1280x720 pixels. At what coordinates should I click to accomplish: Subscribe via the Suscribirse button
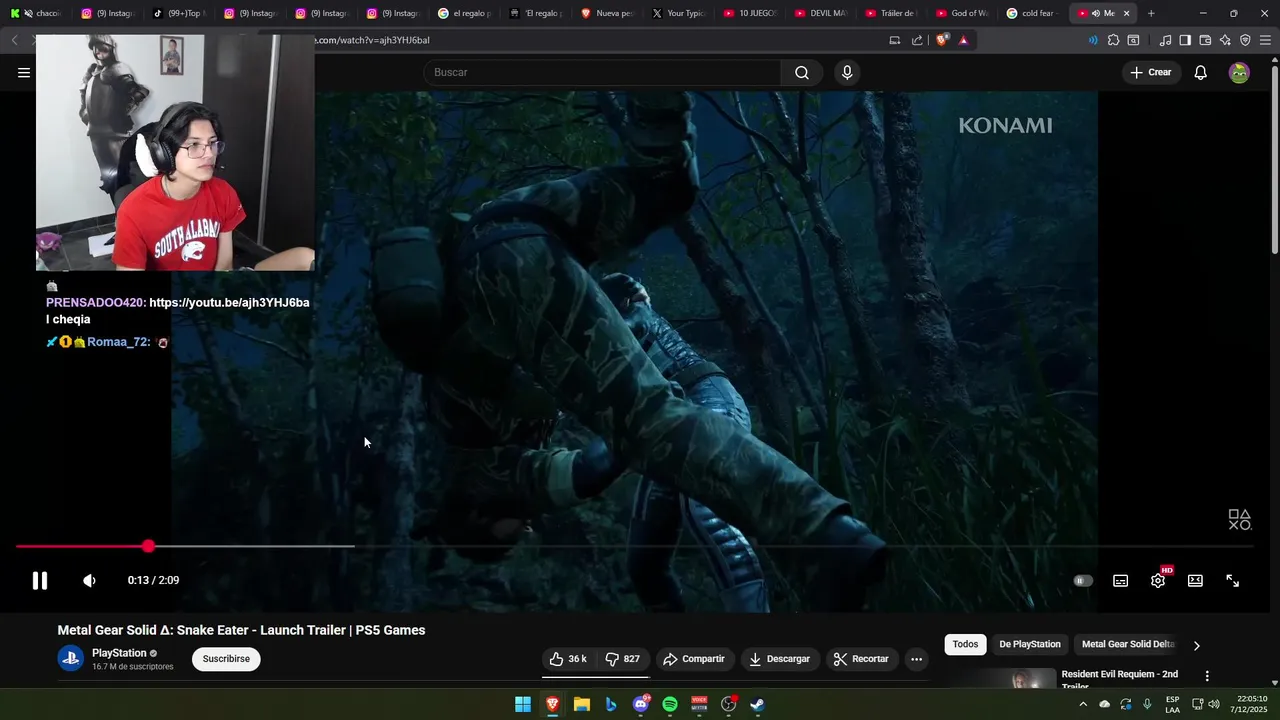tap(226, 659)
